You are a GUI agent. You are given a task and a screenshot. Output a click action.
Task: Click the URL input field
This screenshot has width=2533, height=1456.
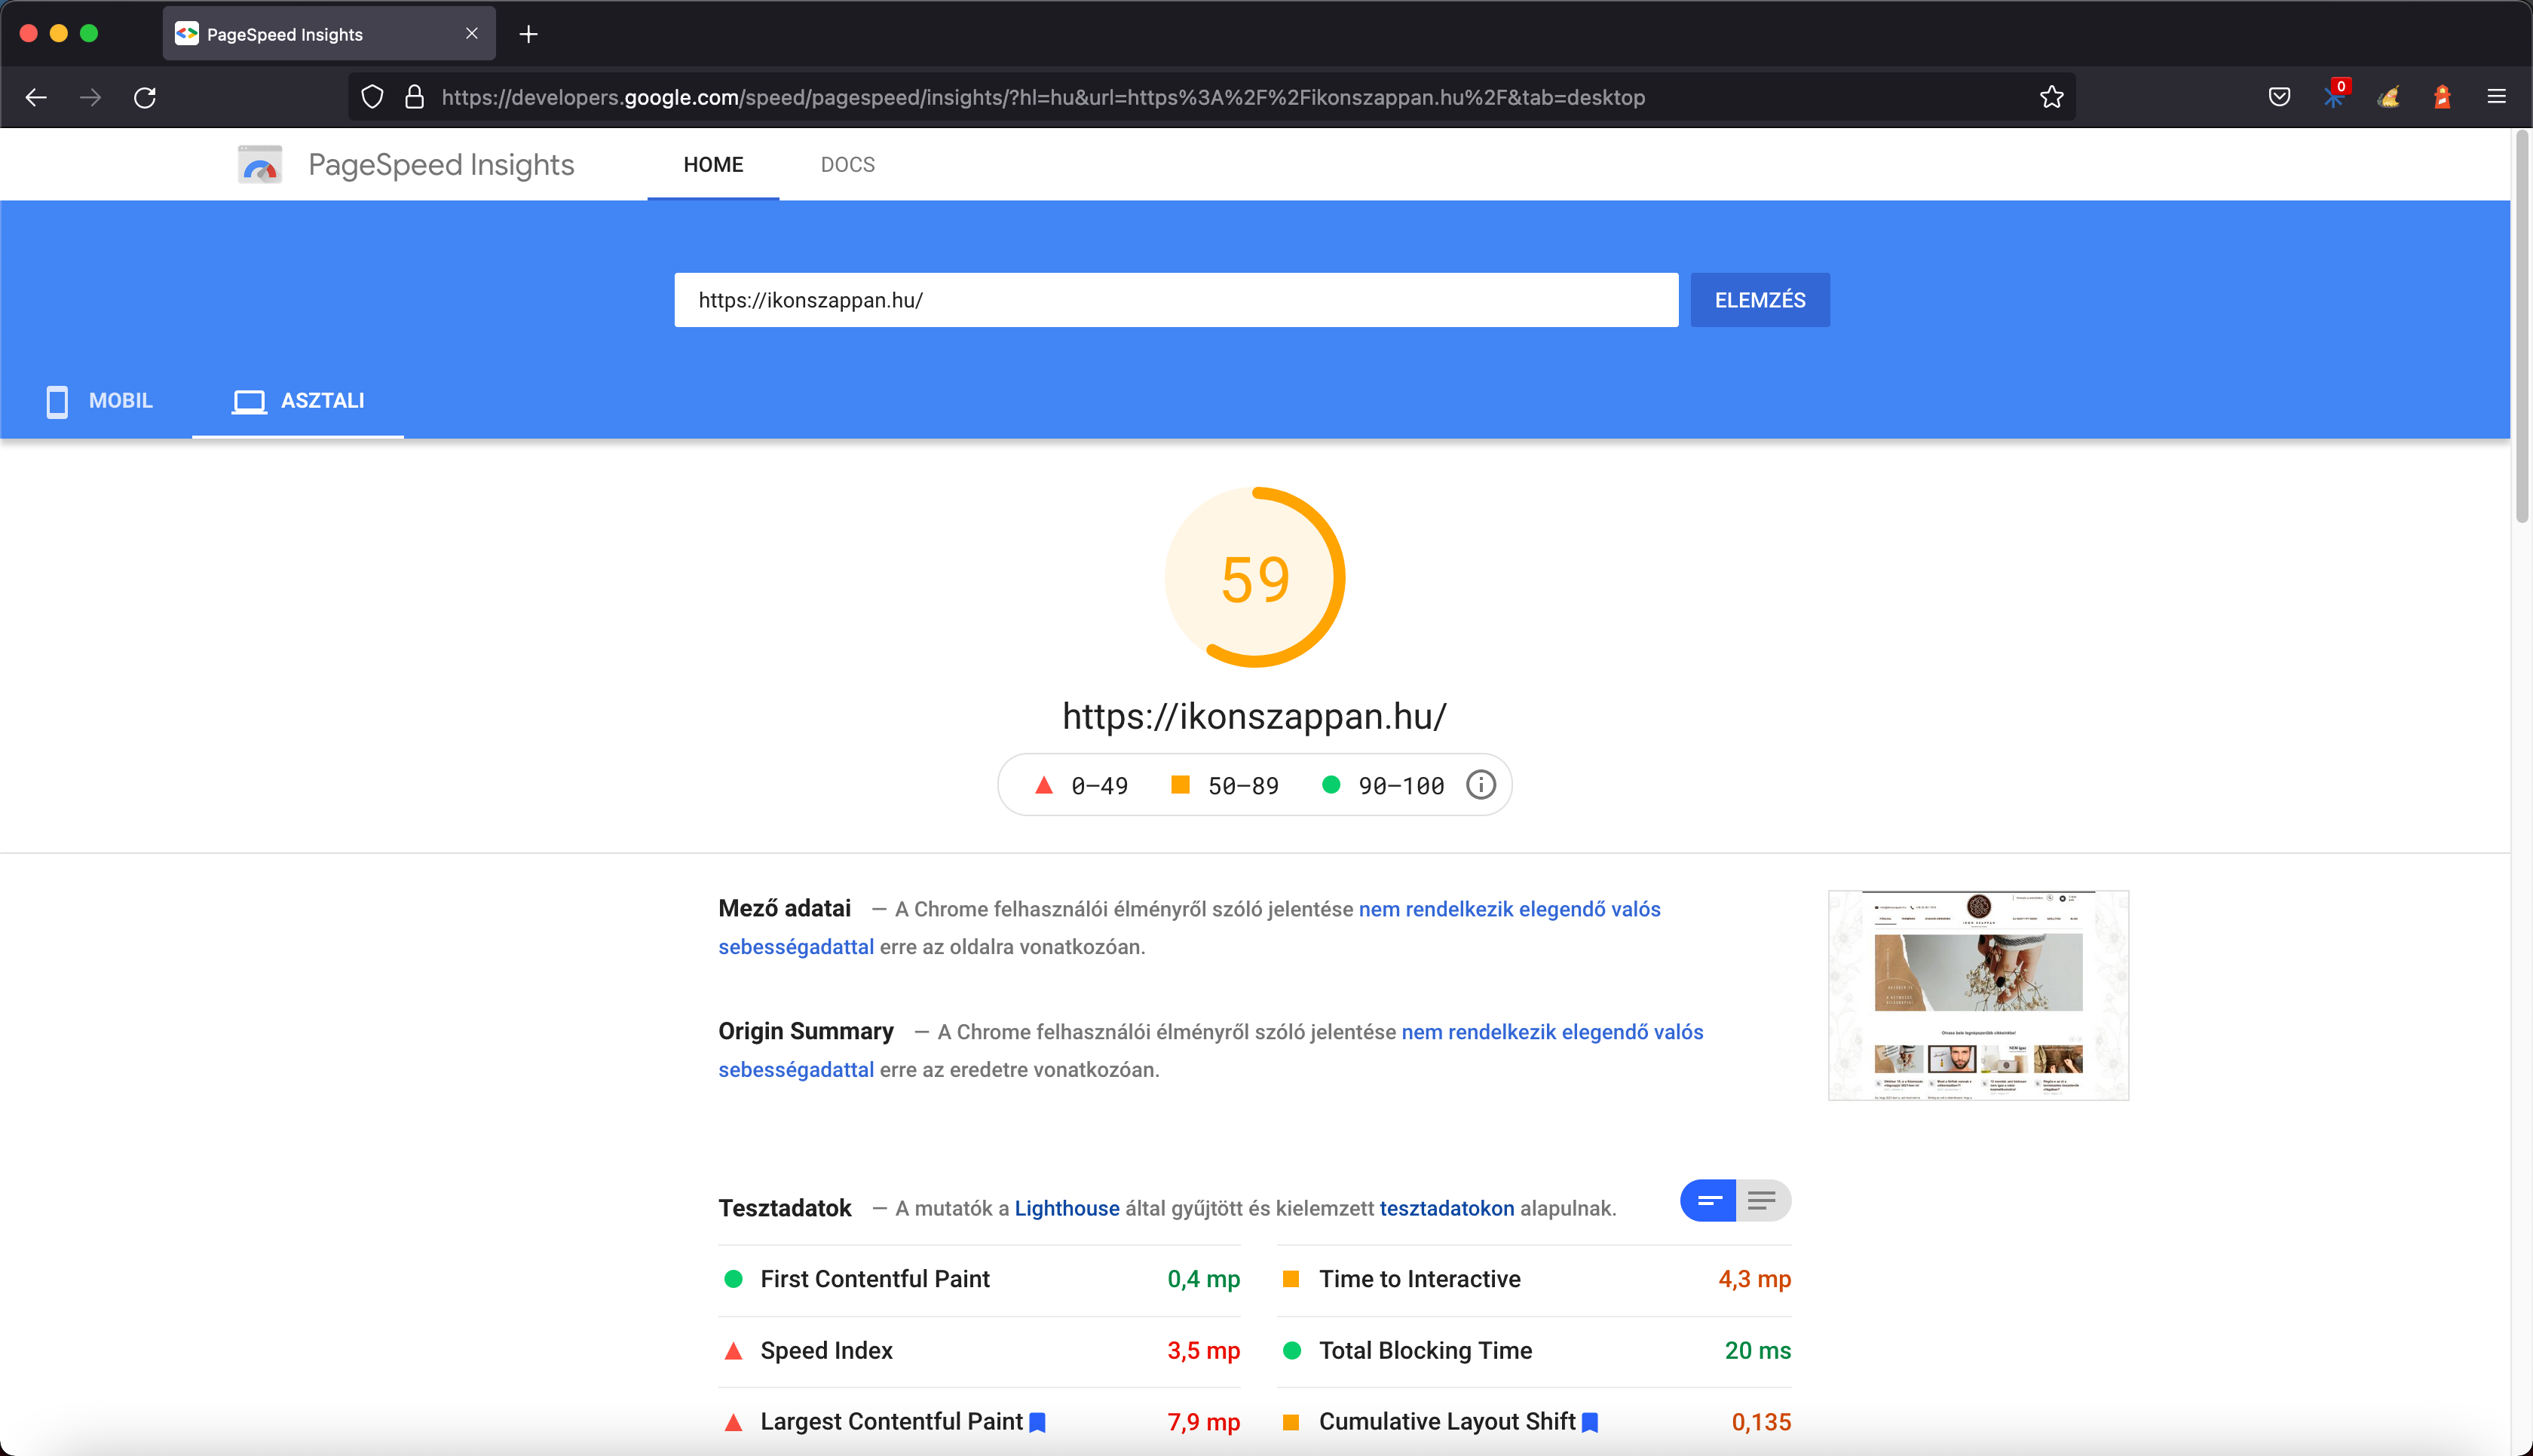[1175, 300]
